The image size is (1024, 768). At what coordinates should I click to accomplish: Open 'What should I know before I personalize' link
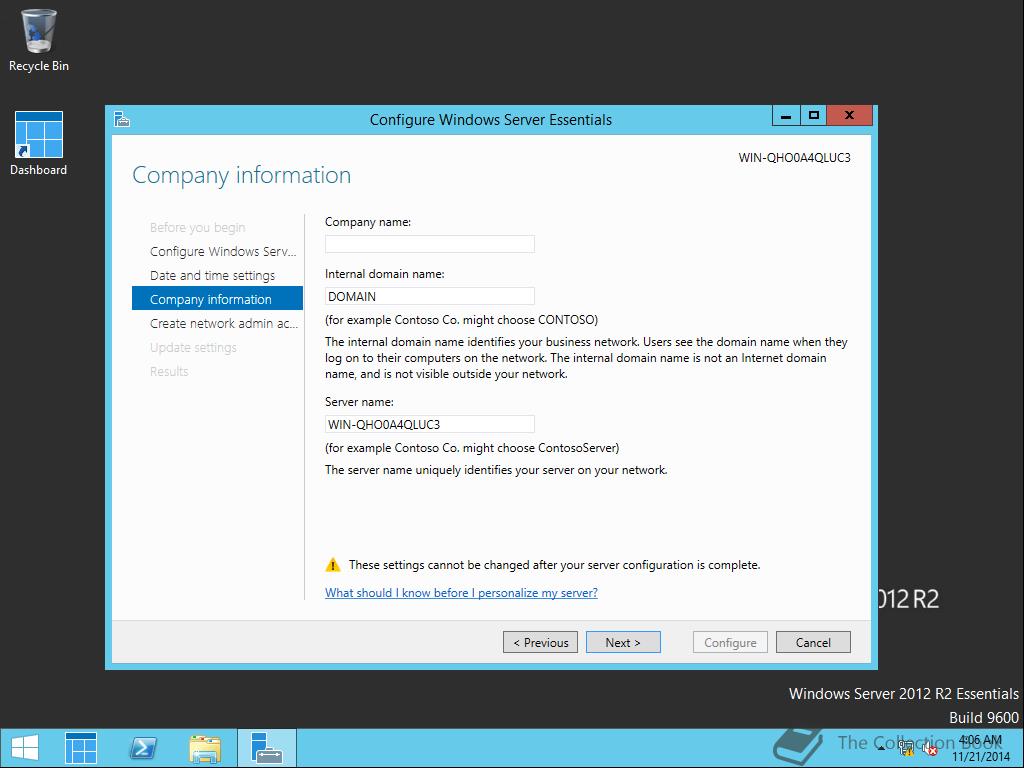(x=461, y=592)
